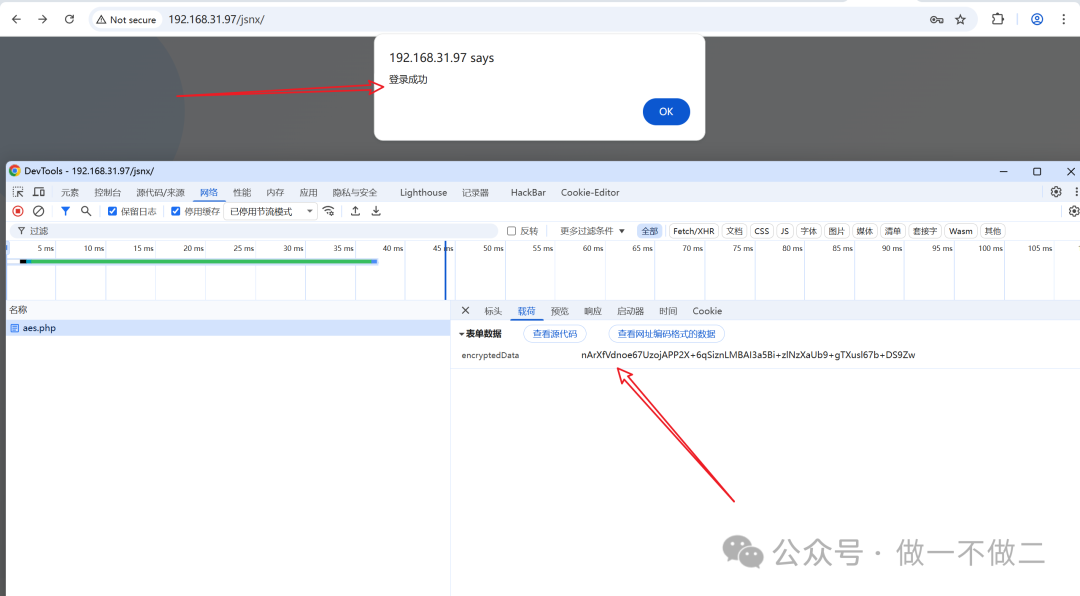Open network conditions wifi icon
This screenshot has width=1080, height=596.
329,212
